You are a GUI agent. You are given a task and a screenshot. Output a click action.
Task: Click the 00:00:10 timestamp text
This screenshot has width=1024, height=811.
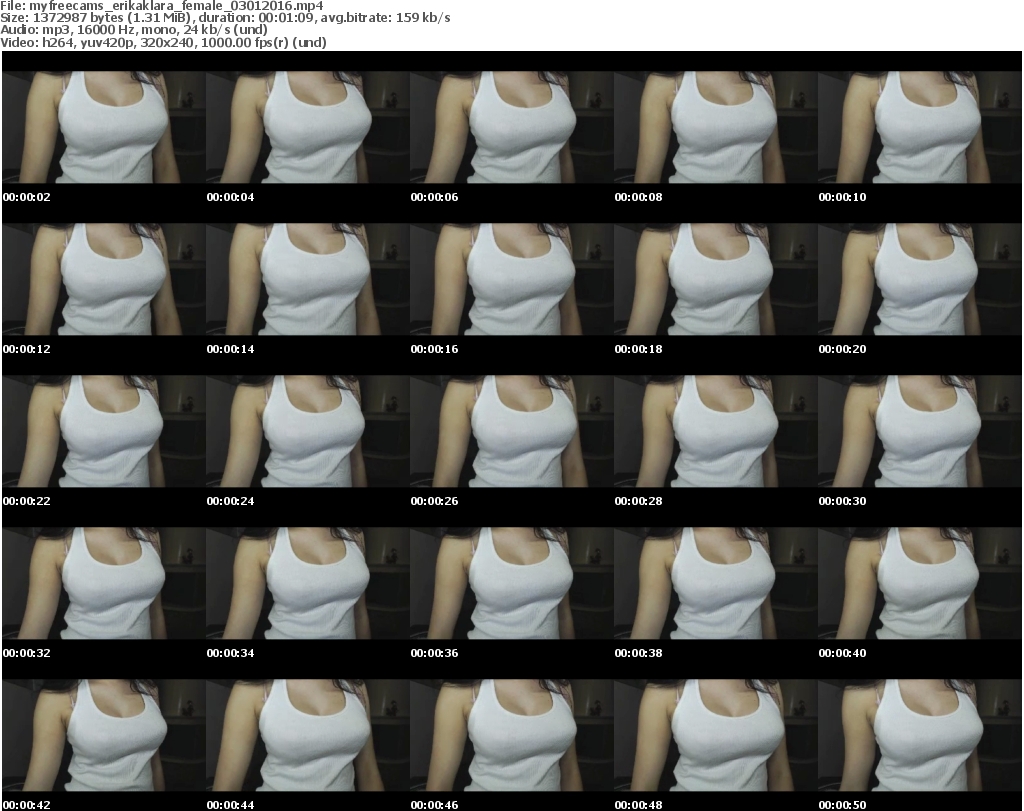tap(842, 197)
